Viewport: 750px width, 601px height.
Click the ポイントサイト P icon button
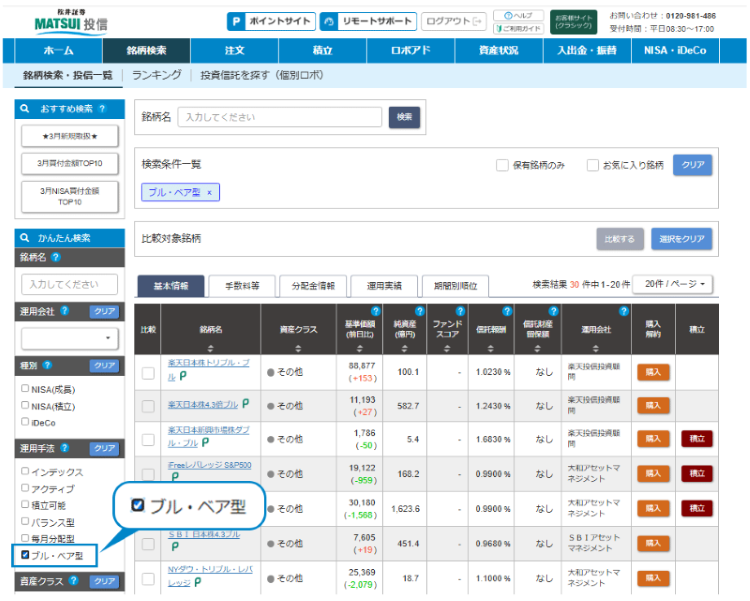[x=236, y=20]
